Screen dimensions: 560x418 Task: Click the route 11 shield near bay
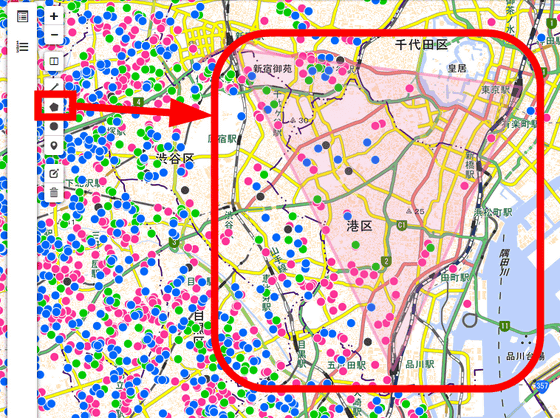pyautogui.click(x=505, y=326)
